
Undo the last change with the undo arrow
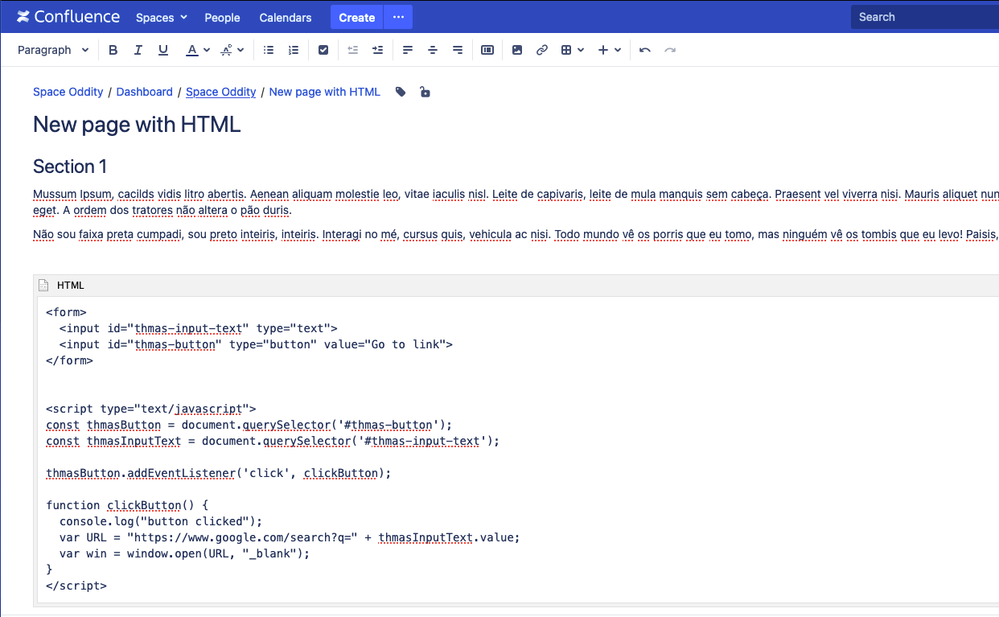point(644,49)
